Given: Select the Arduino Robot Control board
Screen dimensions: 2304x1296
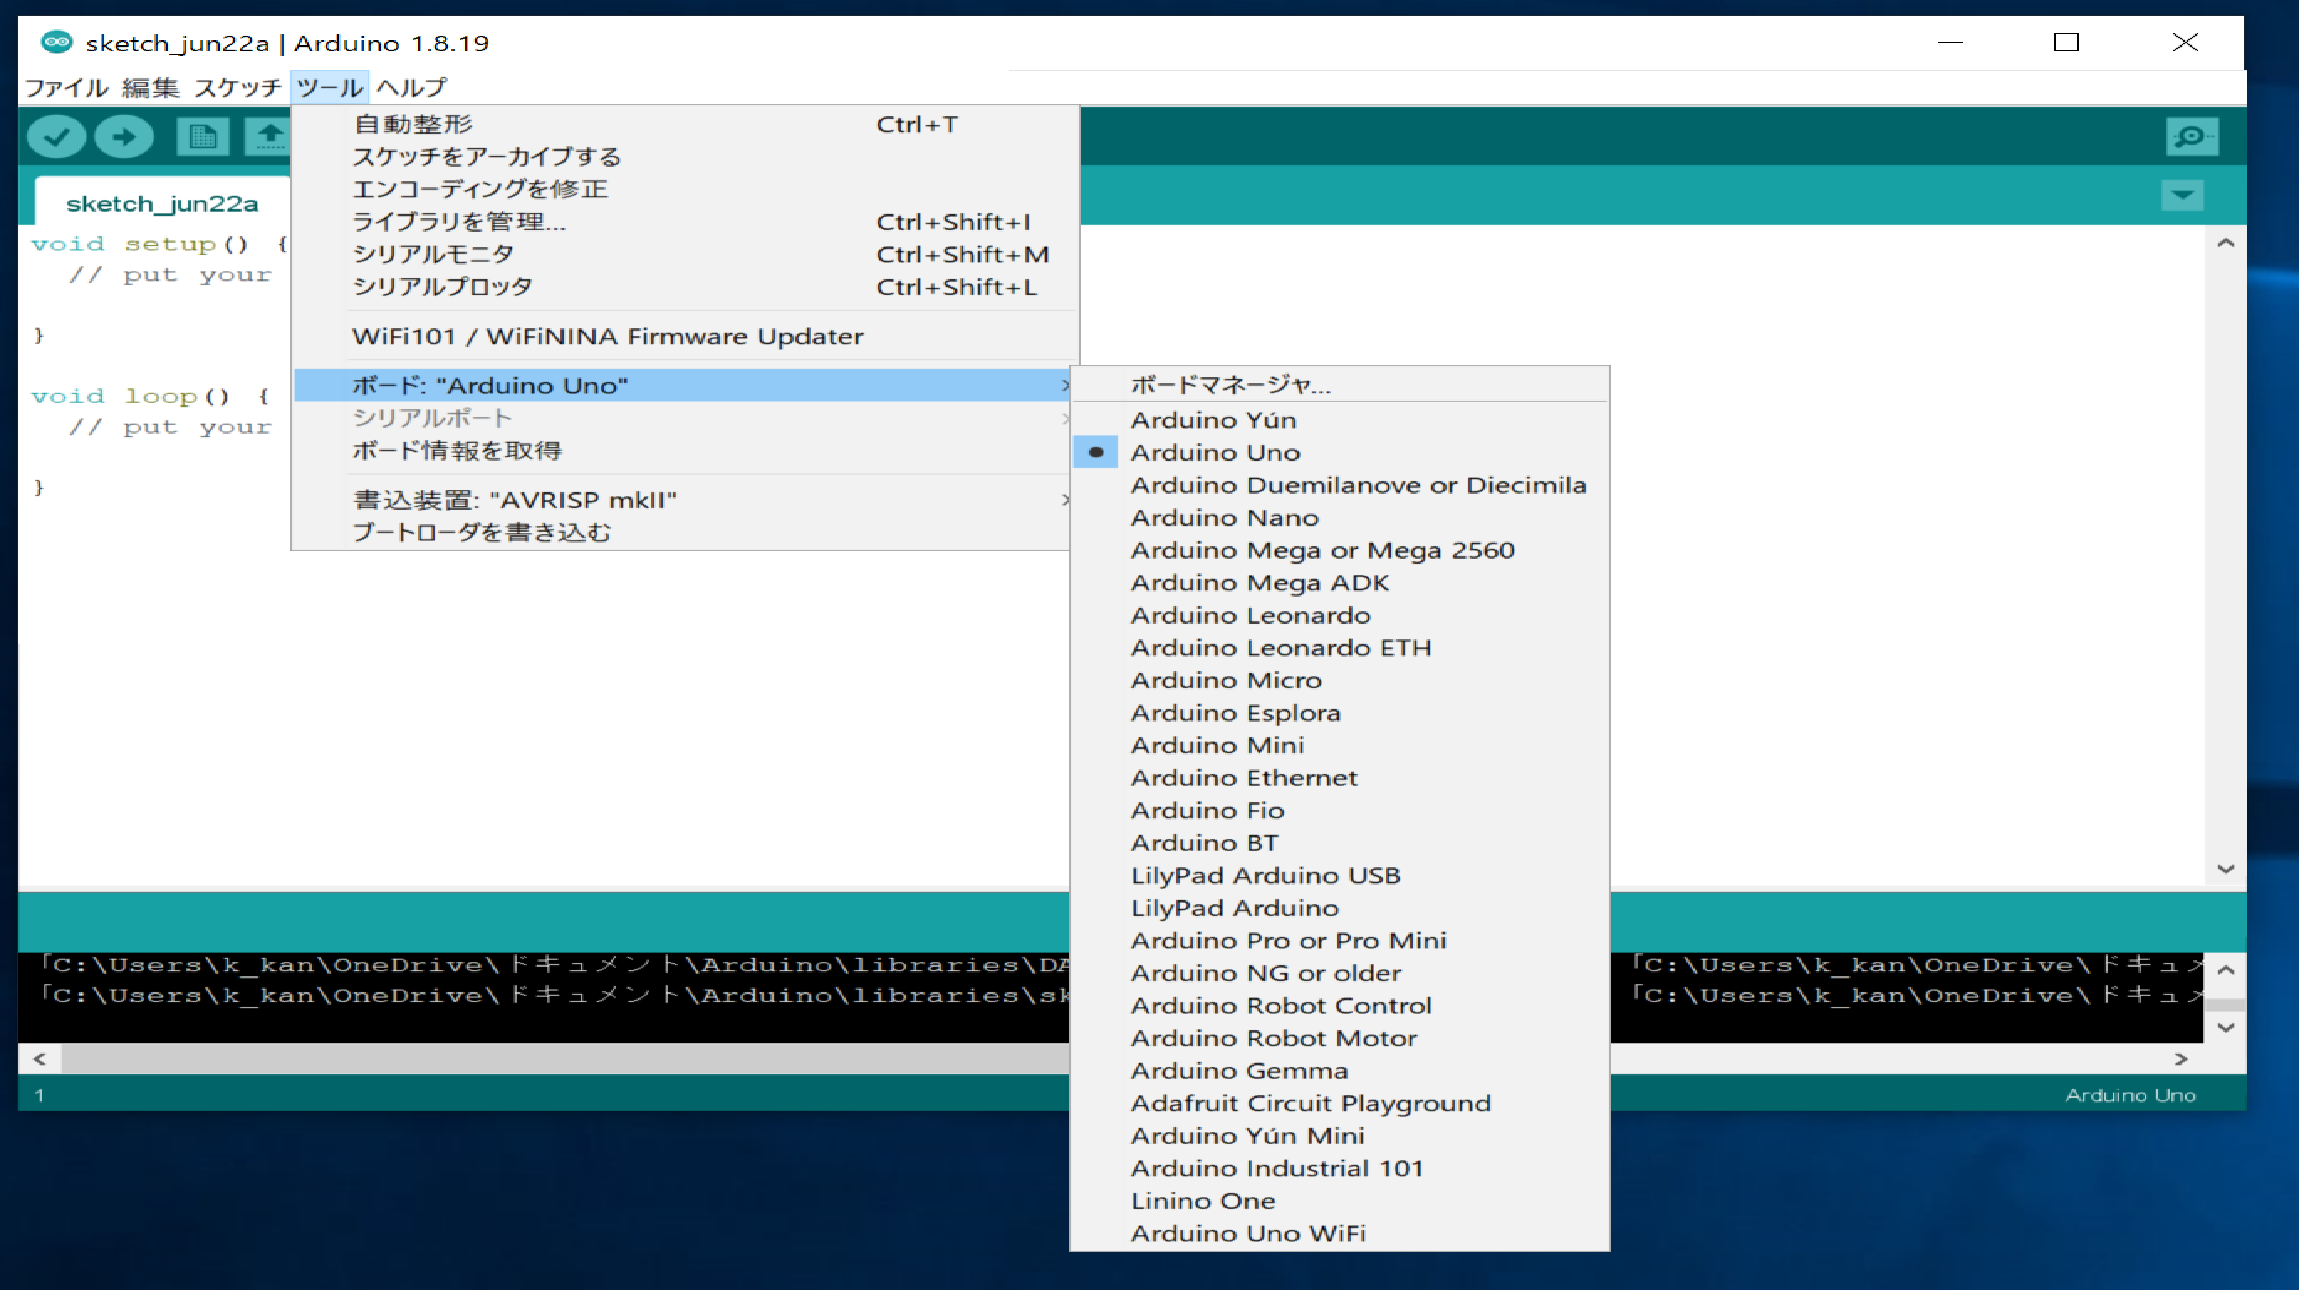Looking at the screenshot, I should point(1340,1006).
